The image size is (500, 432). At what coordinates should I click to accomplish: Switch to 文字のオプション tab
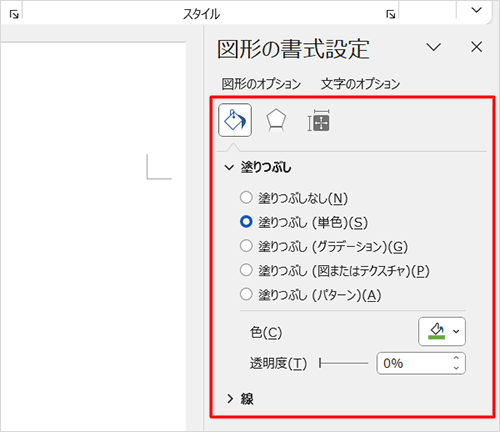pos(360,84)
